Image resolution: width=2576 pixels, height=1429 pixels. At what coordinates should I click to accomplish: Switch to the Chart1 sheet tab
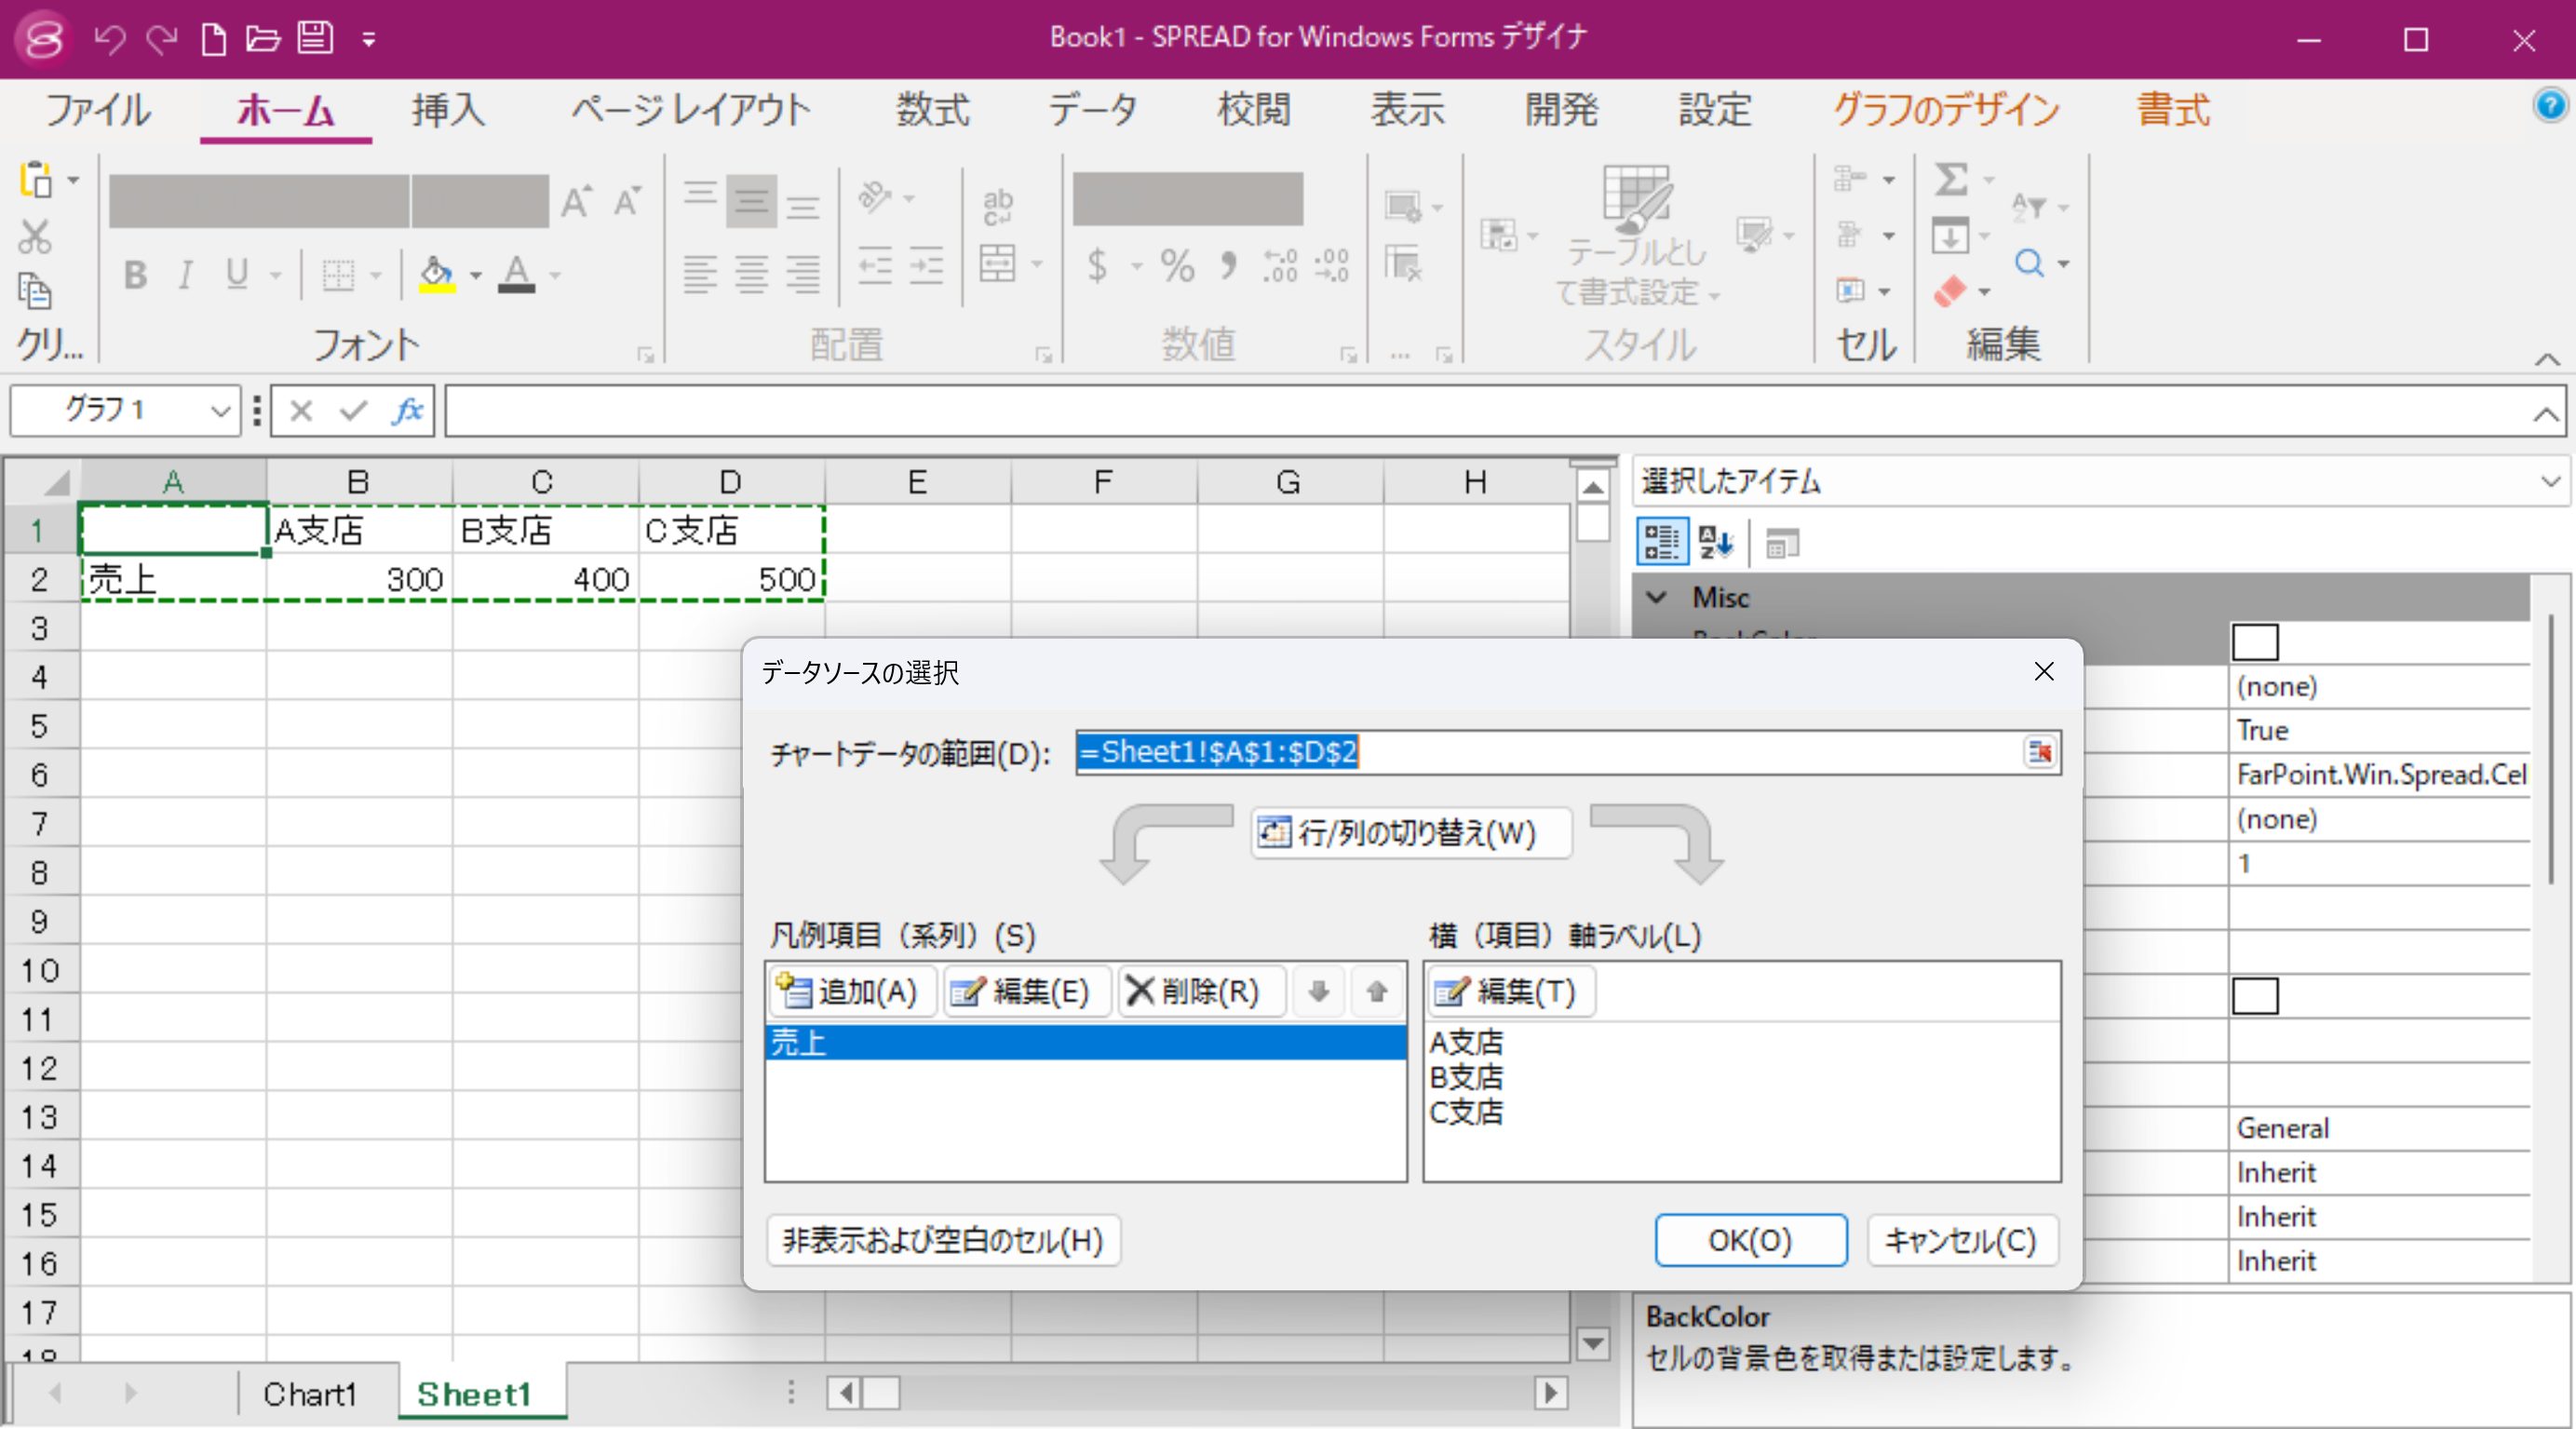coord(309,1394)
